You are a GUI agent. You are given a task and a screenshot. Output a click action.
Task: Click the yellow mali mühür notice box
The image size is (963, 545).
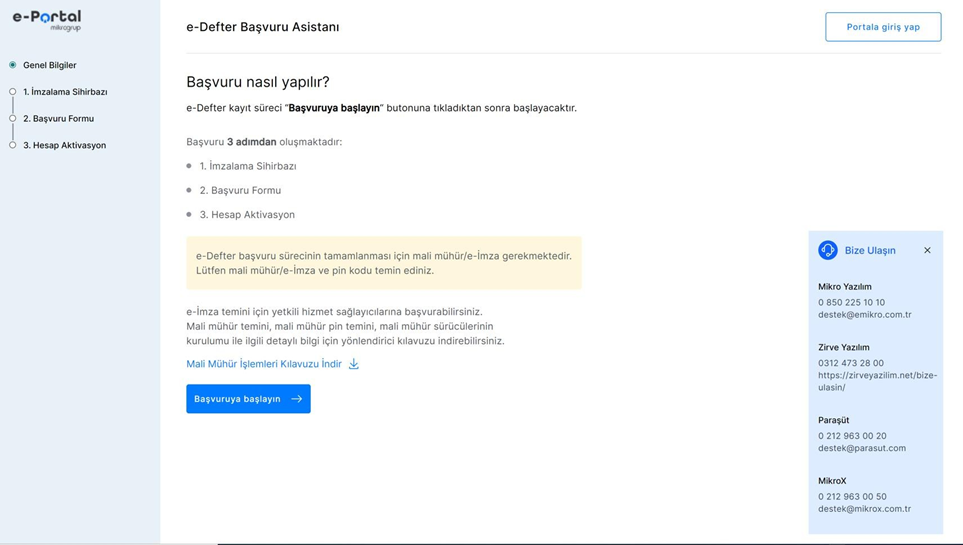(383, 263)
